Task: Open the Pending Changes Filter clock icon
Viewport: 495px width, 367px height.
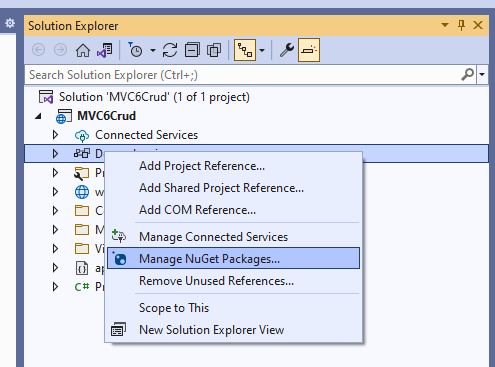Action: click(135, 50)
